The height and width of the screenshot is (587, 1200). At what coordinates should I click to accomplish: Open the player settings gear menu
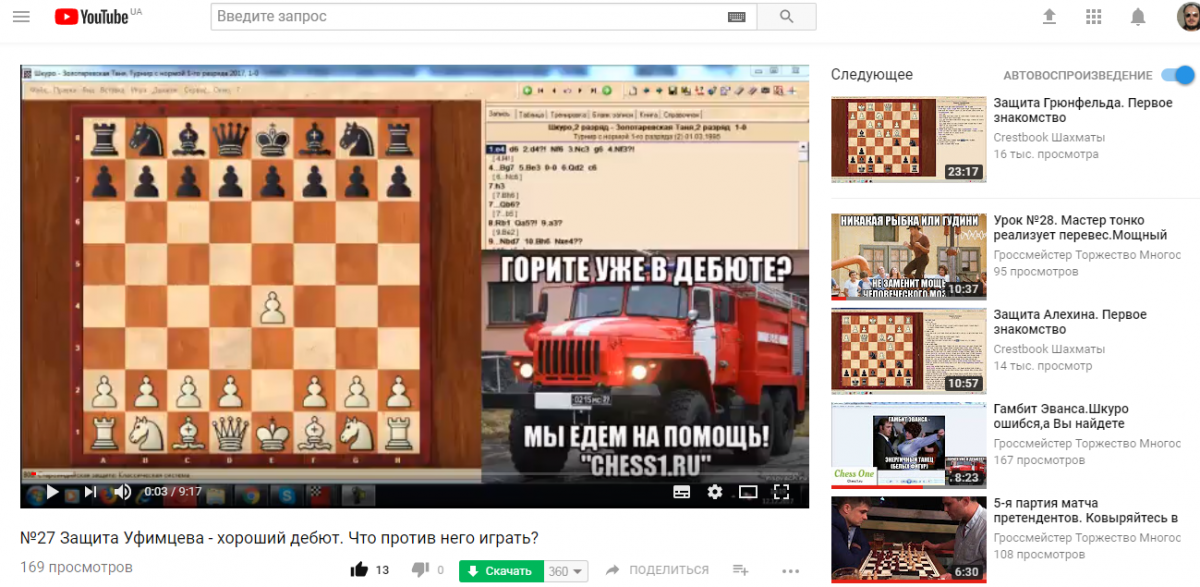click(715, 492)
